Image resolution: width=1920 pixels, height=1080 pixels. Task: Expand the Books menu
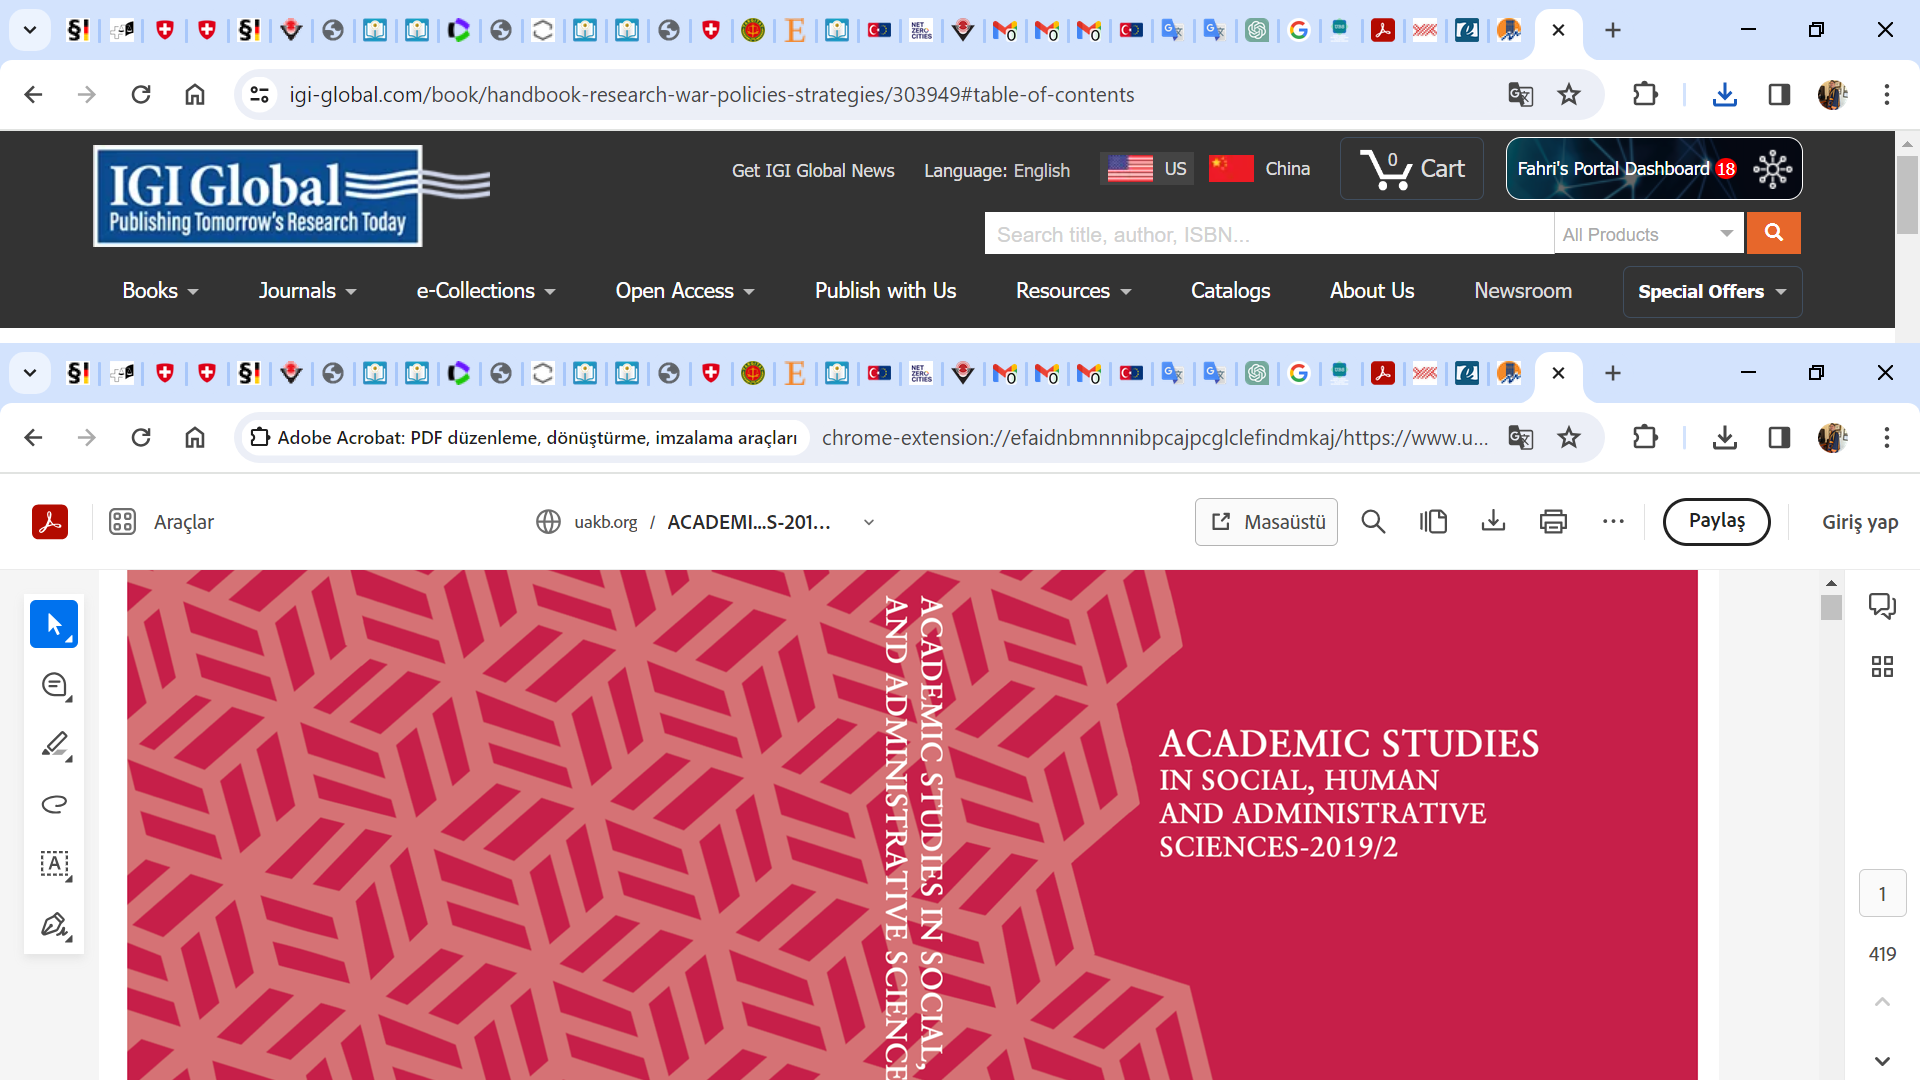[x=160, y=291]
